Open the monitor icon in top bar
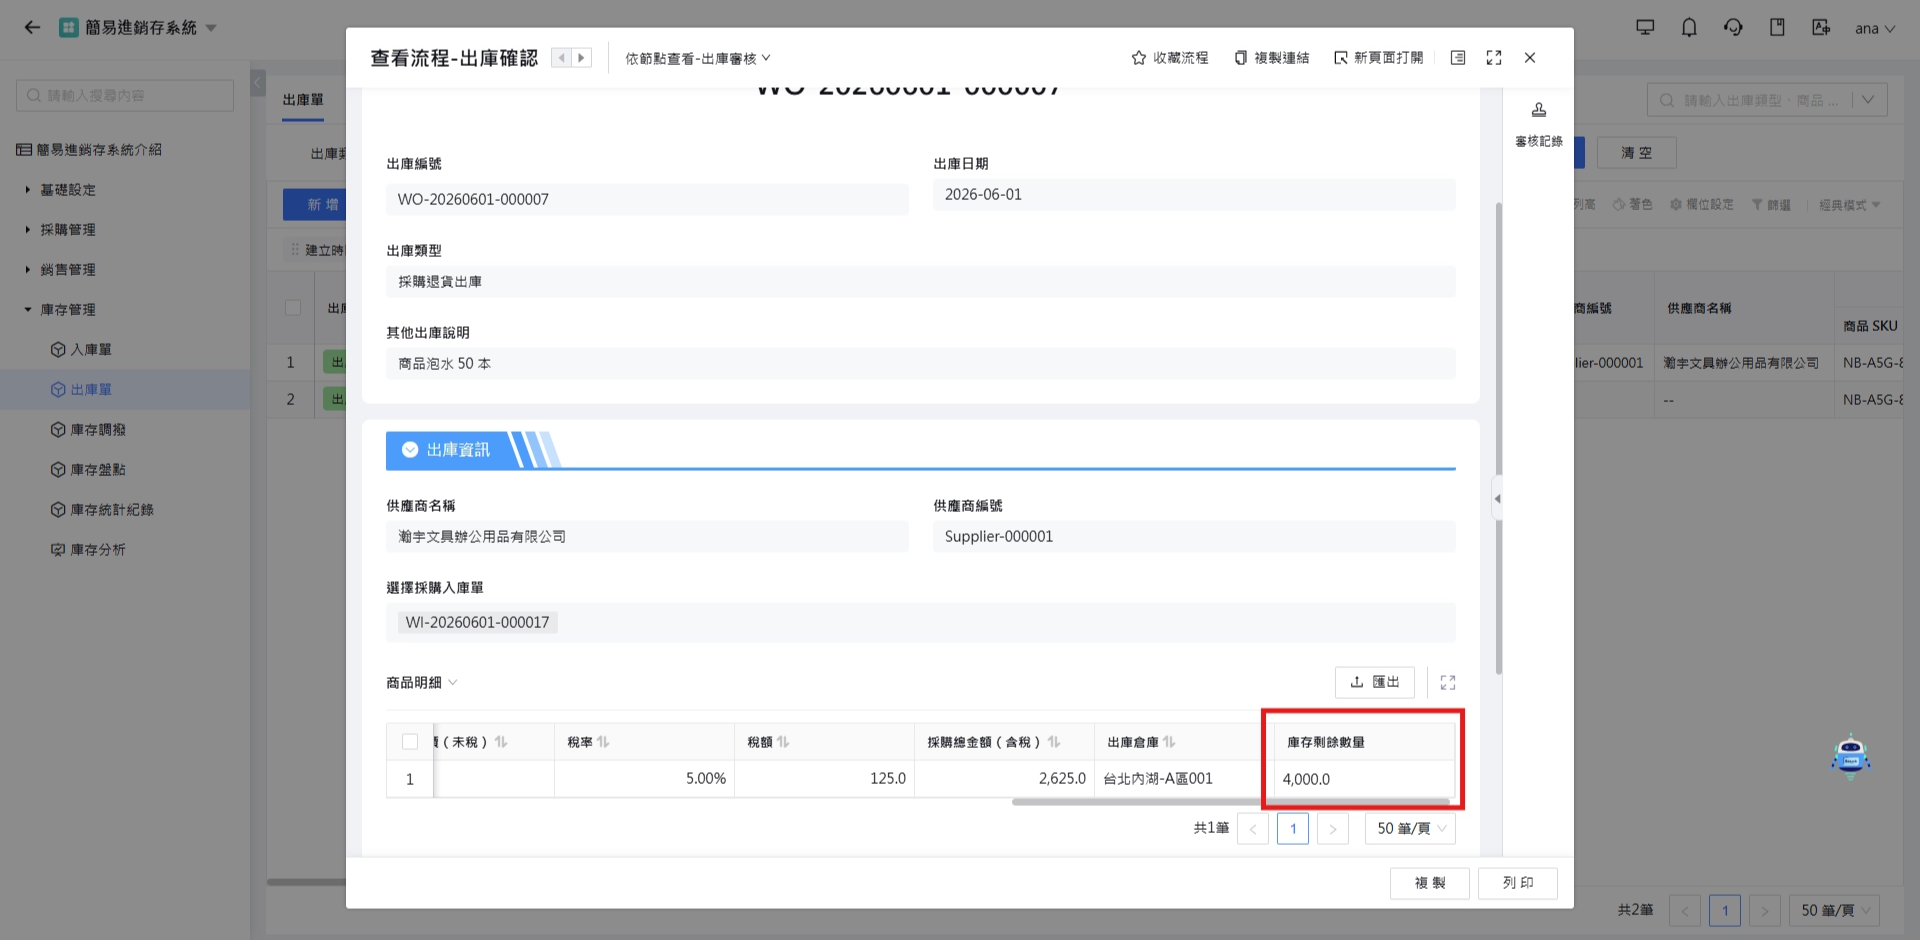1920x940 pixels. 1645,28
